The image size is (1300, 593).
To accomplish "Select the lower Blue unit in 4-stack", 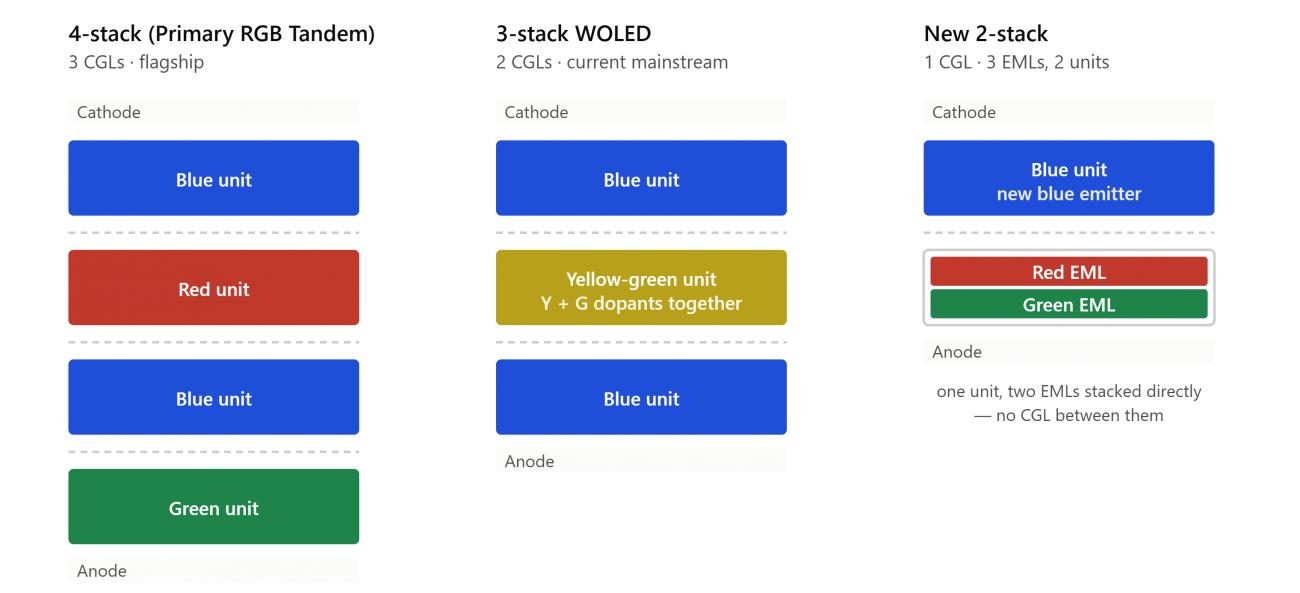I will (x=213, y=397).
